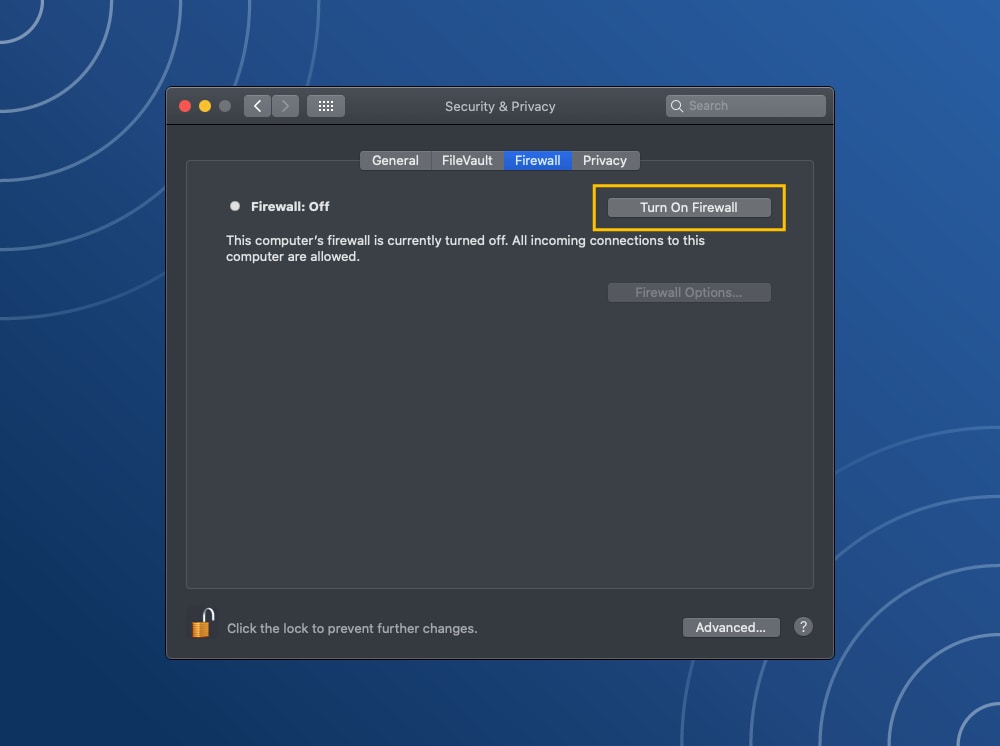Viewport: 1000px width, 746px height.
Task: Click the padlock to prevent changes
Action: 202,623
